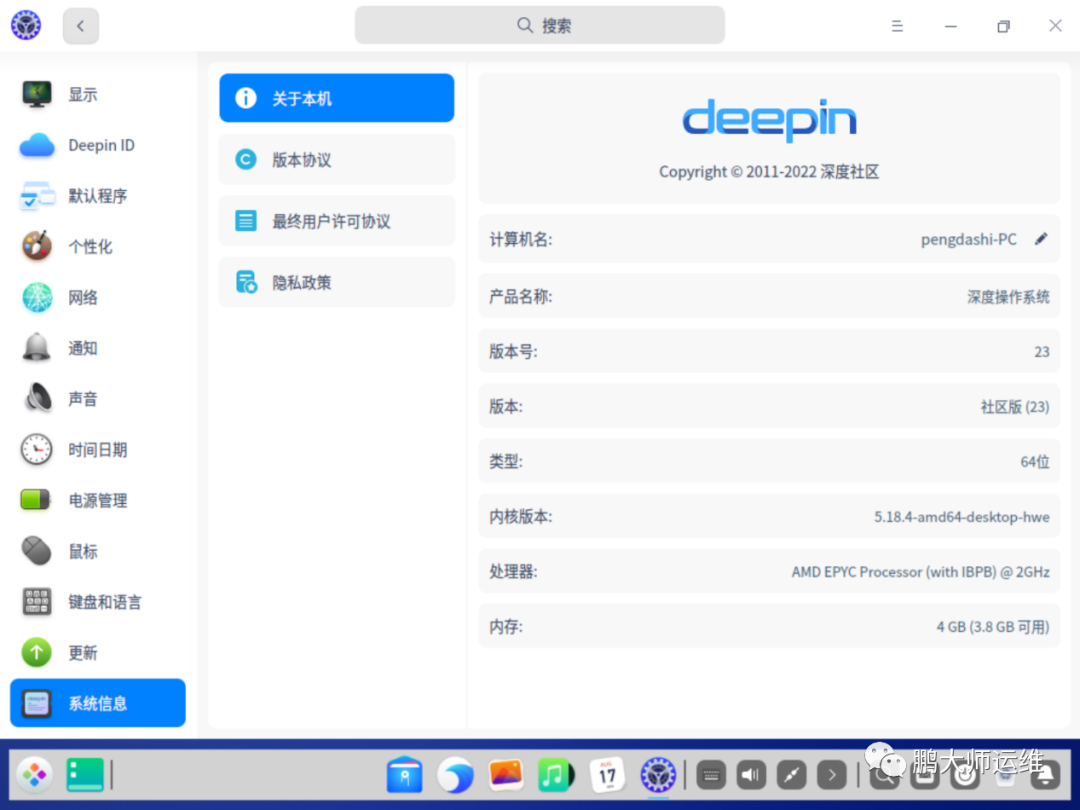Click the 社区版 (23) edition value

click(1015, 407)
